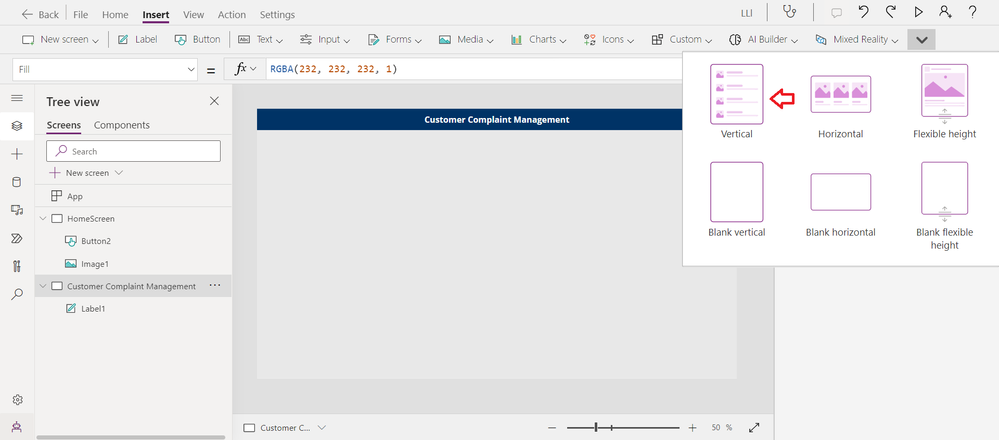Image resolution: width=999 pixels, height=440 pixels.
Task: Insert a Horizontal gallery
Action: pos(840,107)
